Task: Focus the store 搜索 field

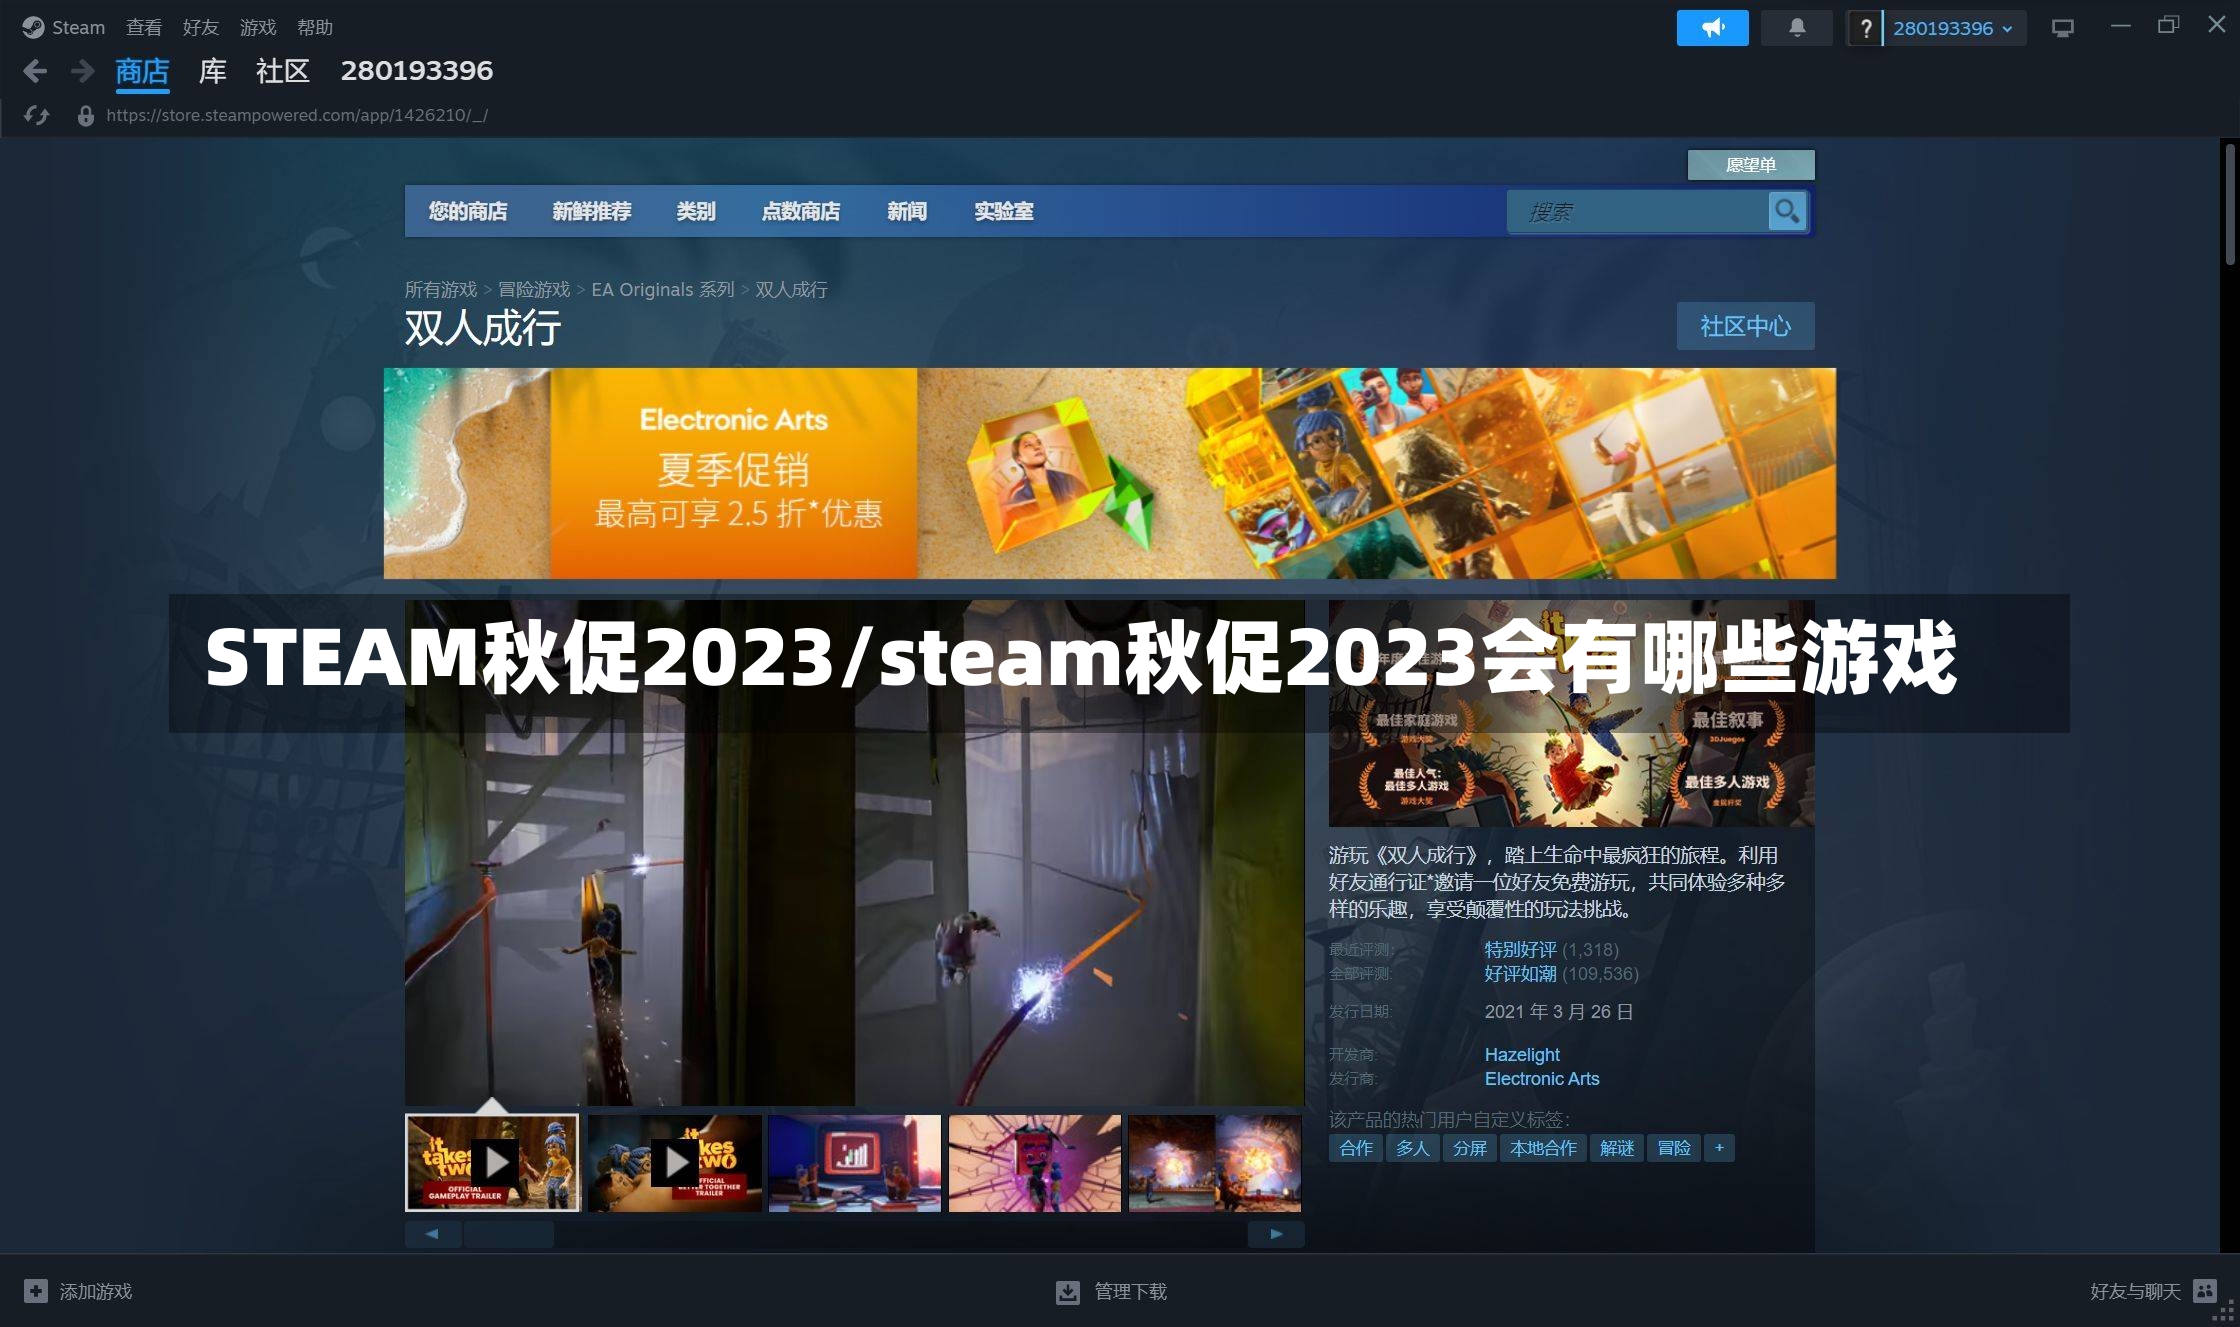Action: [1638, 211]
